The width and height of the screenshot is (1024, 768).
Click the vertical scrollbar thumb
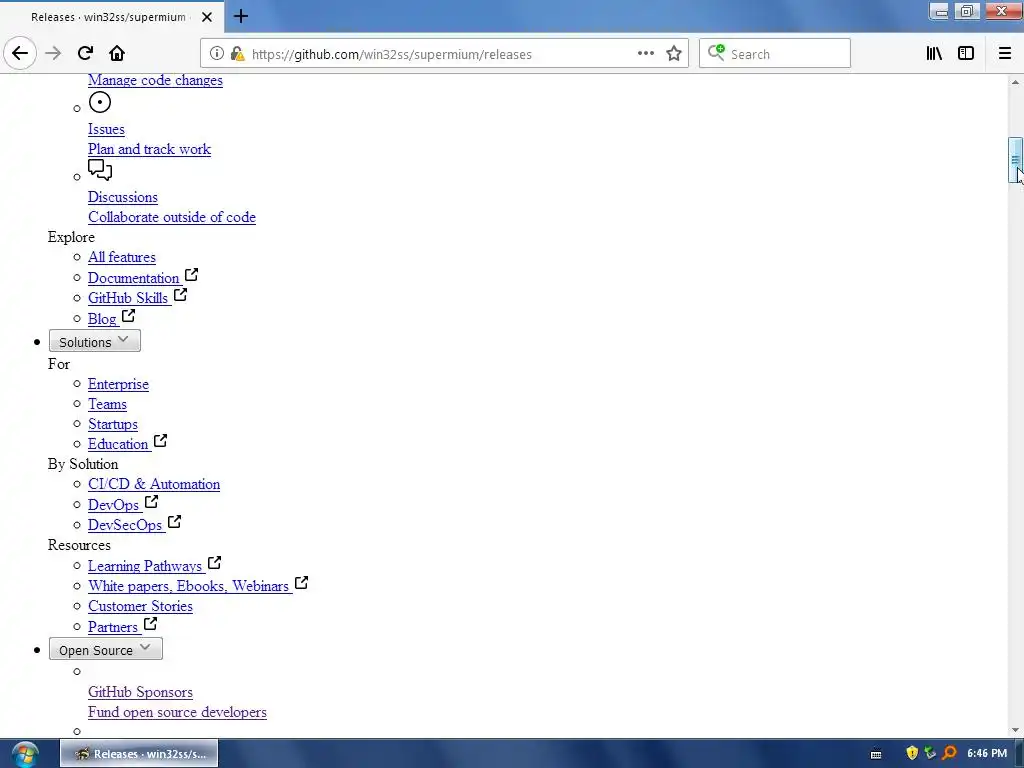(x=1016, y=160)
